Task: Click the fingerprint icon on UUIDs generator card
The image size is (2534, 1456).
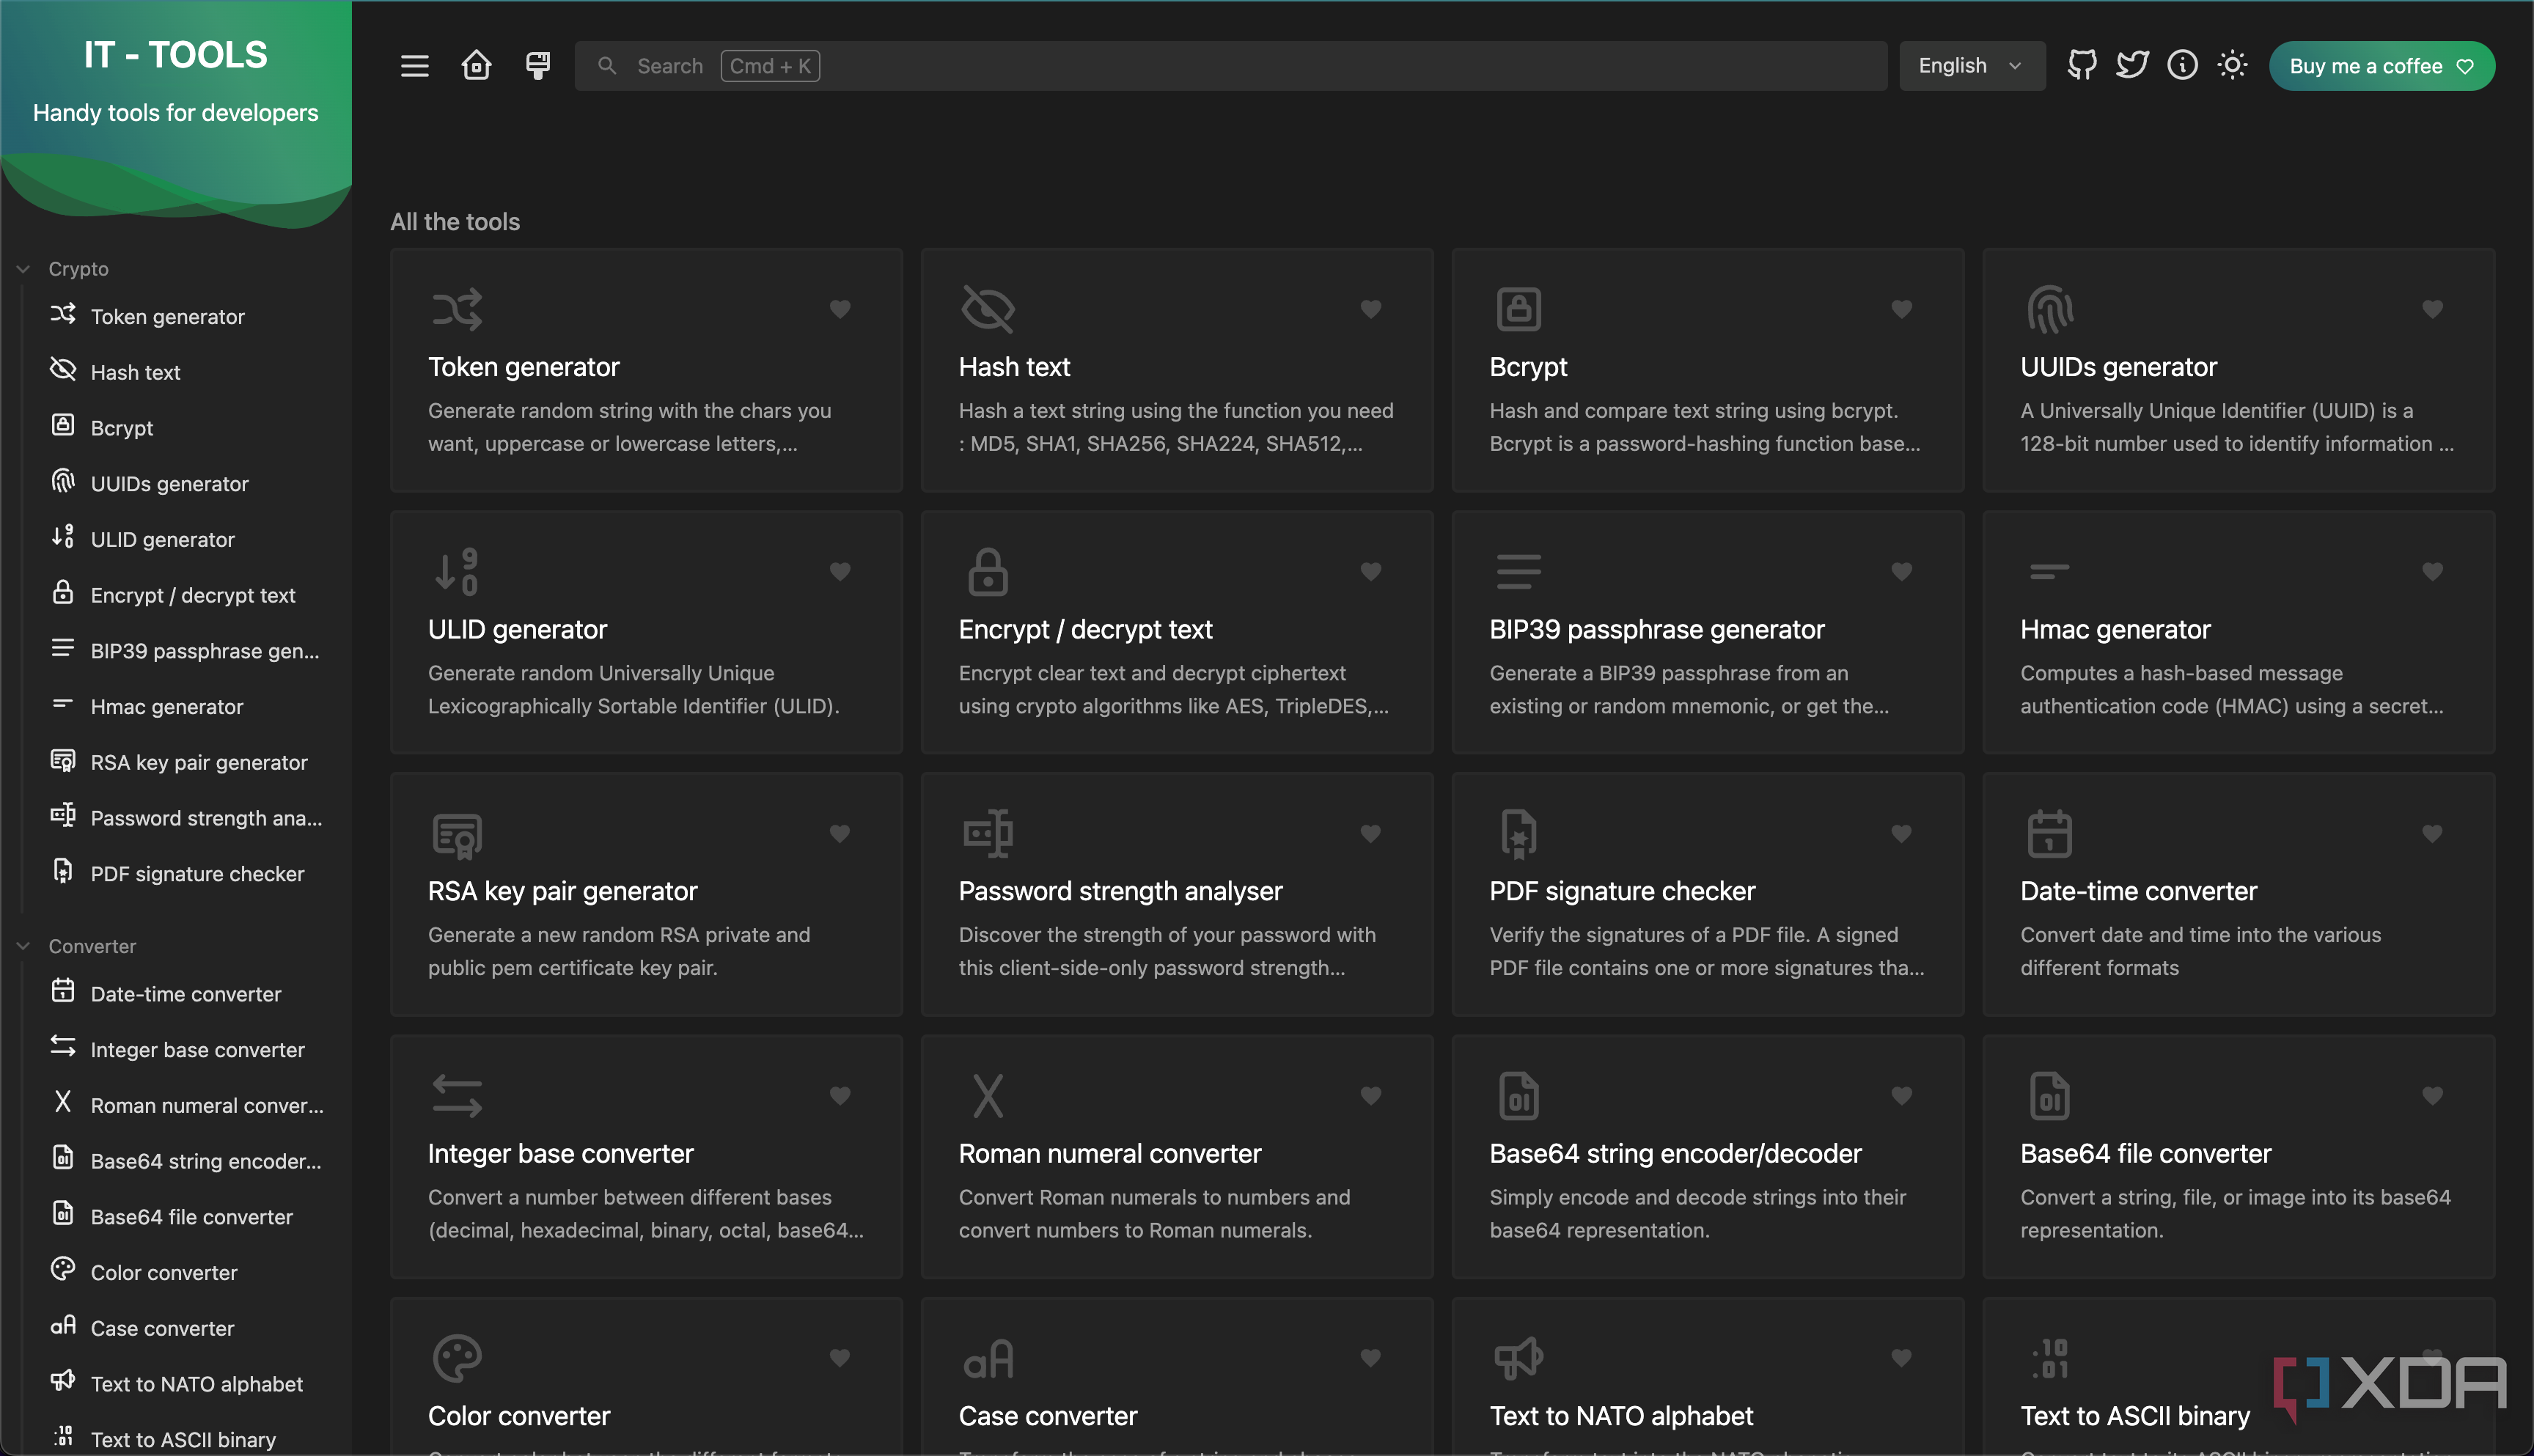Action: pos(2049,309)
